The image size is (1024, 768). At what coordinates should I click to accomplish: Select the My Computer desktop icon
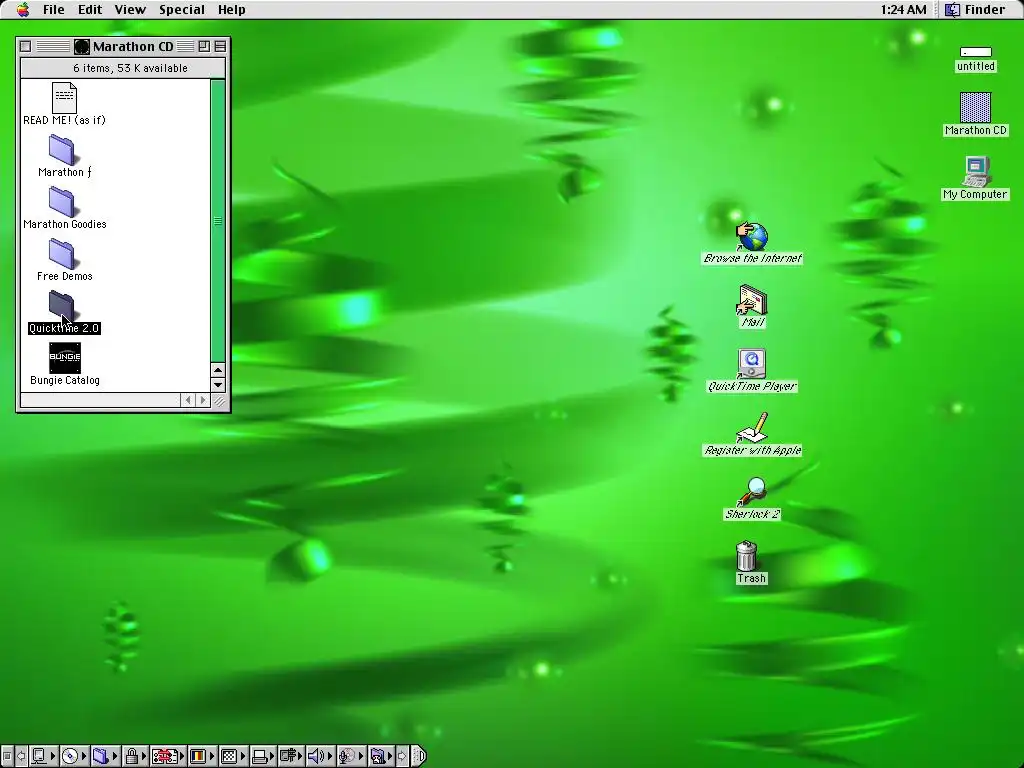tap(976, 172)
